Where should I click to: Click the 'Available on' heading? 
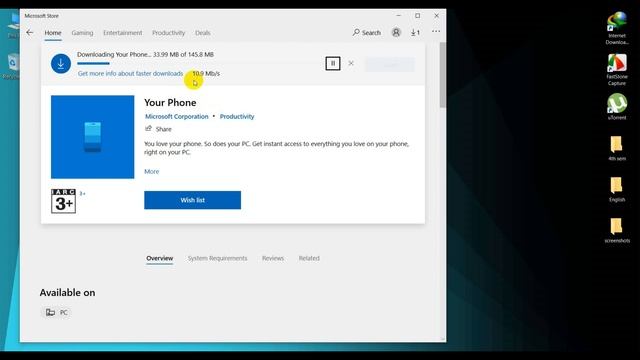coord(67,293)
